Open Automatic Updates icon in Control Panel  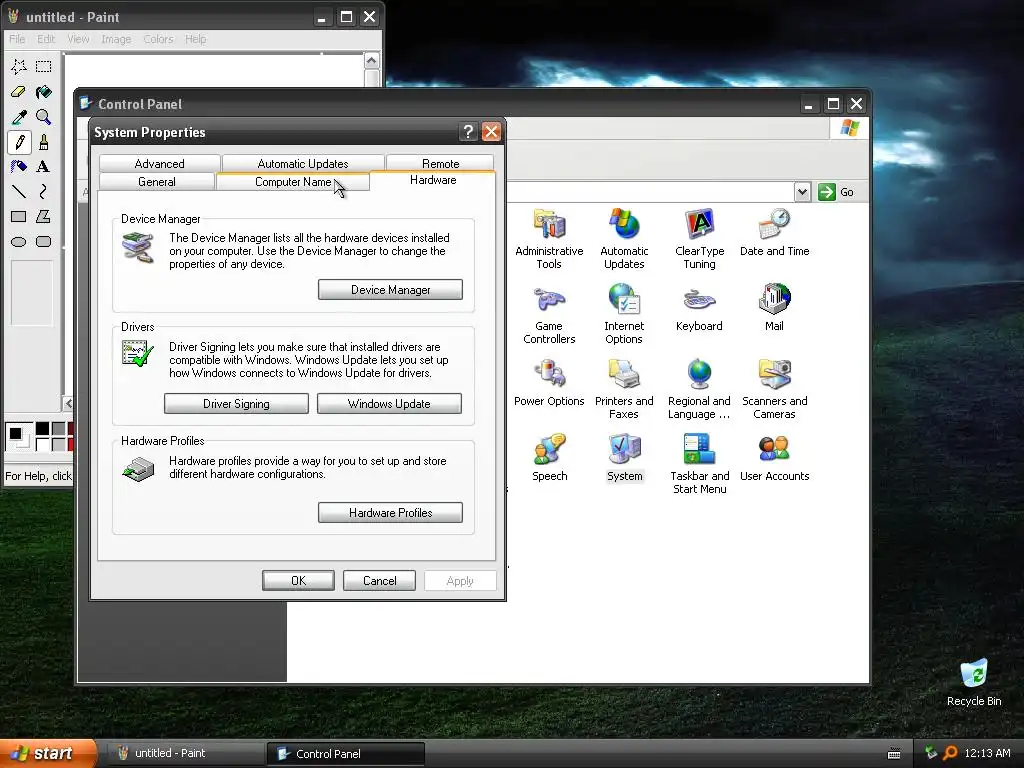click(x=624, y=239)
